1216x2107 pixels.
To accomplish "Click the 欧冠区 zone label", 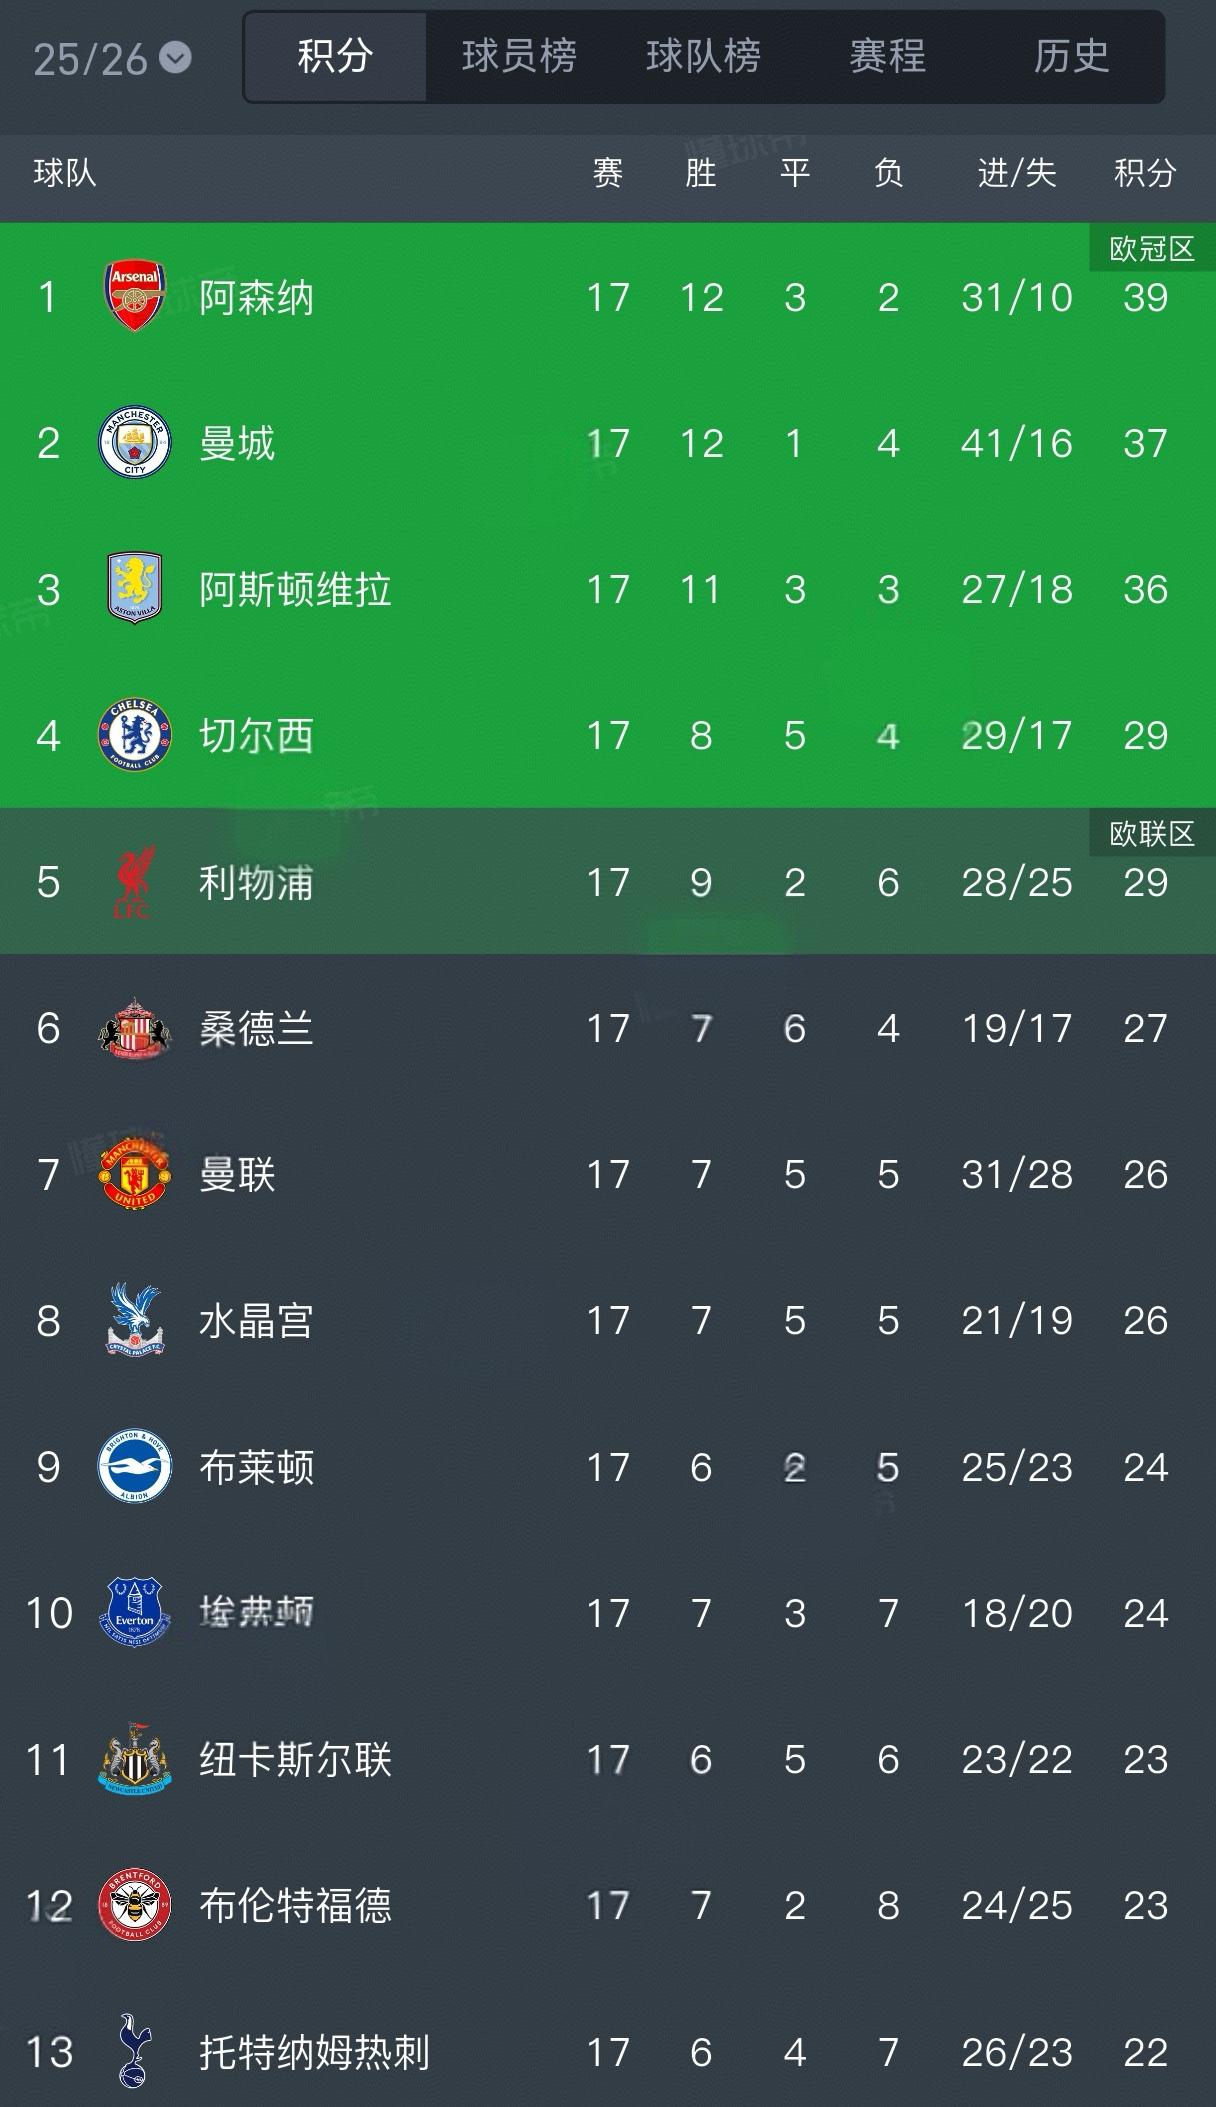I will click(1152, 248).
